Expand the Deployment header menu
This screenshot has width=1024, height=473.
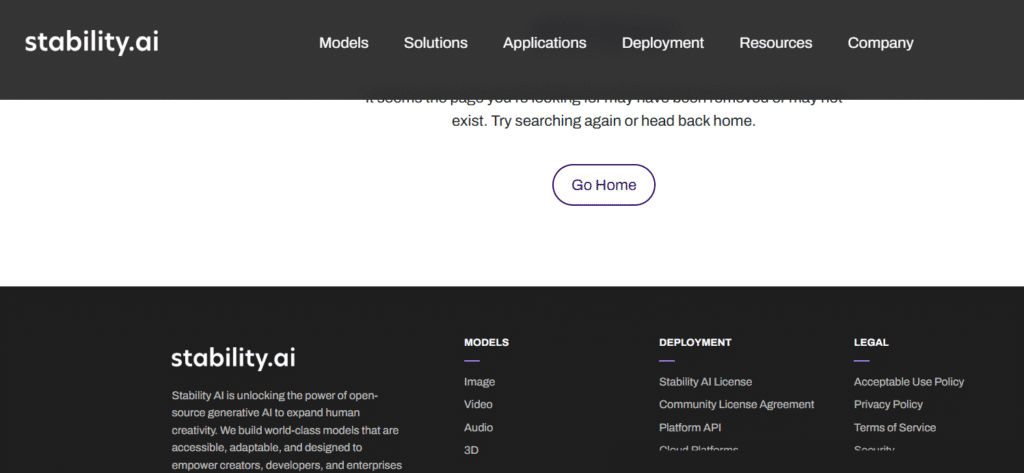662,43
